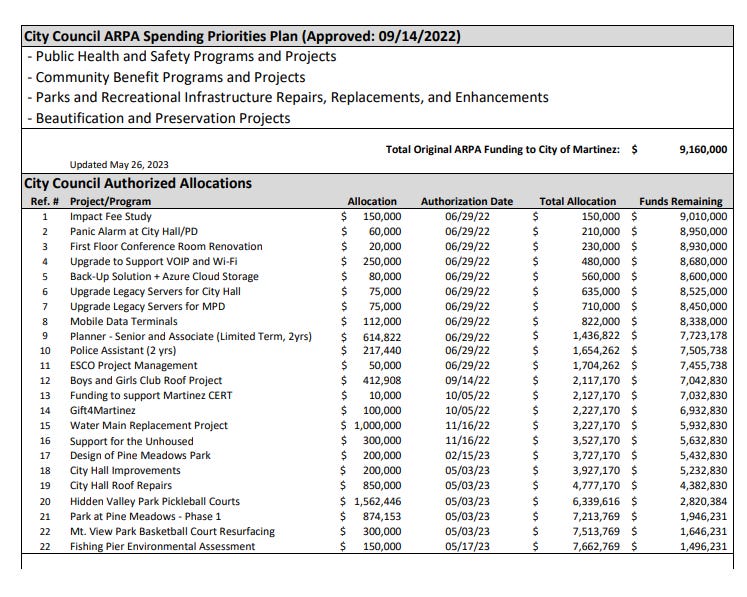Select the 05/17/23 authorization date
Viewport: 747px width, 597px height.
tap(467, 546)
